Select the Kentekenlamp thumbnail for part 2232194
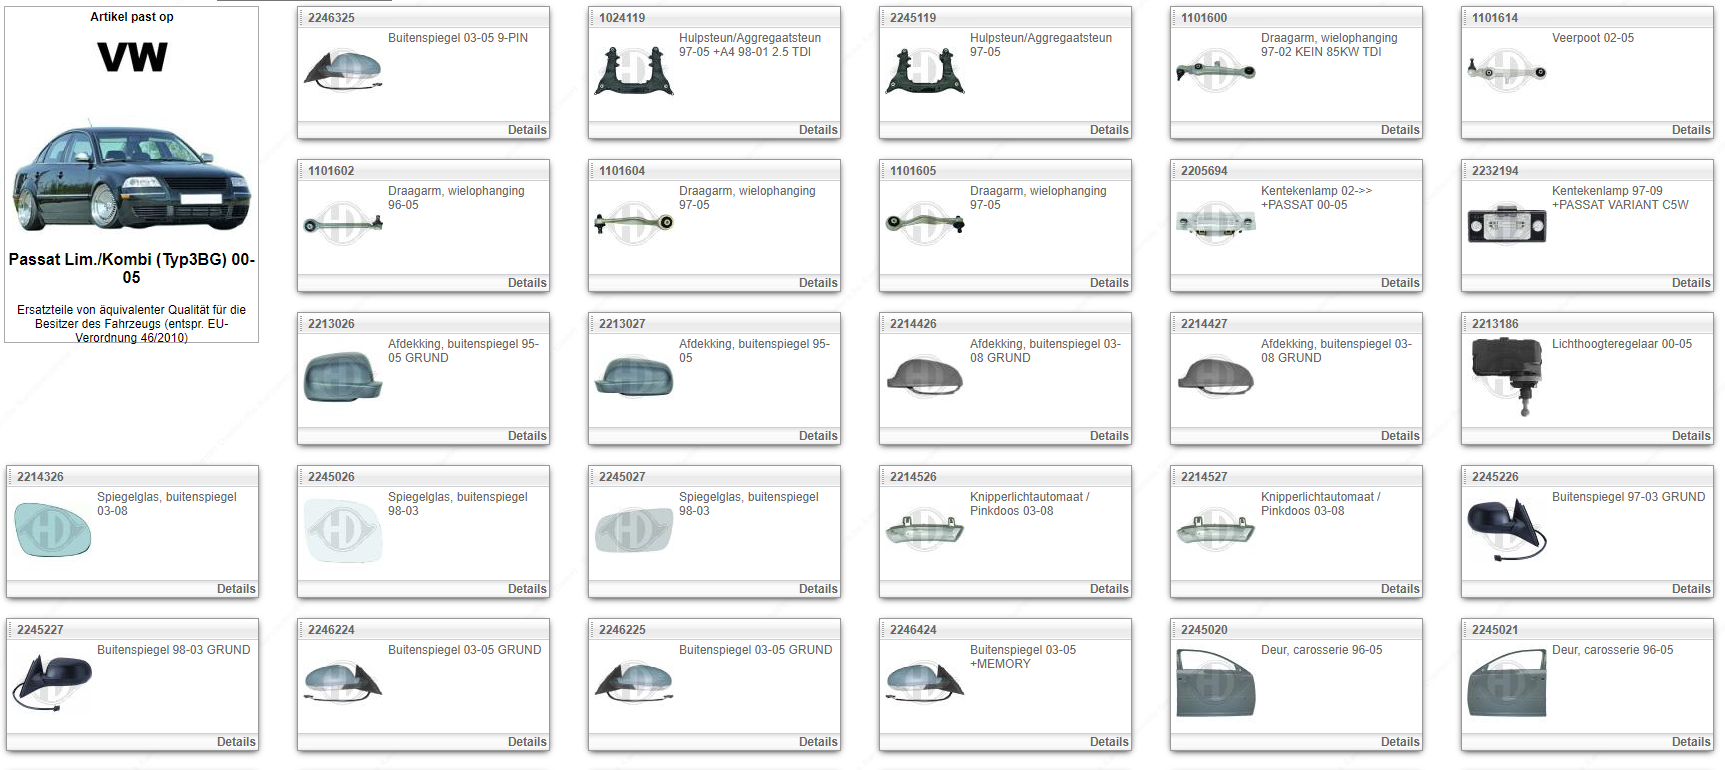This screenshot has height=770, width=1725. tap(1506, 225)
